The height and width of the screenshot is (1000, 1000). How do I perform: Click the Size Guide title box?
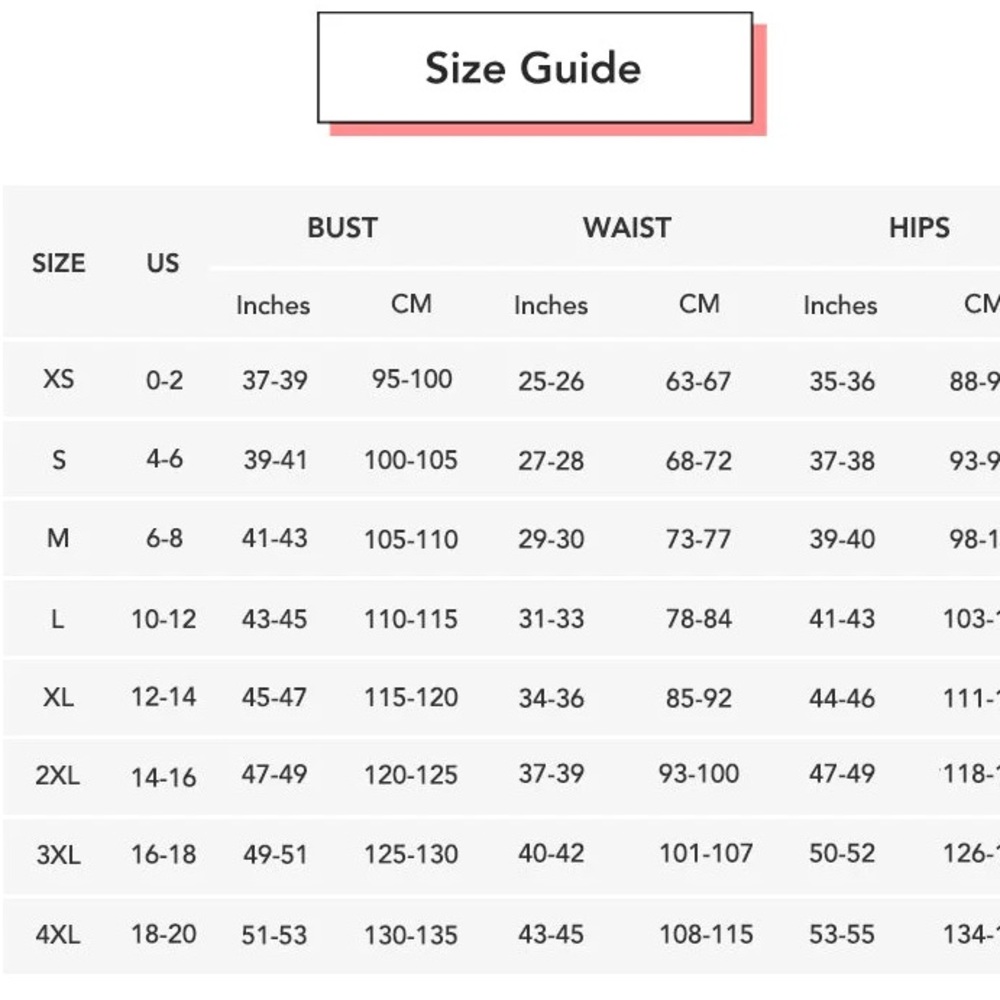tap(534, 68)
